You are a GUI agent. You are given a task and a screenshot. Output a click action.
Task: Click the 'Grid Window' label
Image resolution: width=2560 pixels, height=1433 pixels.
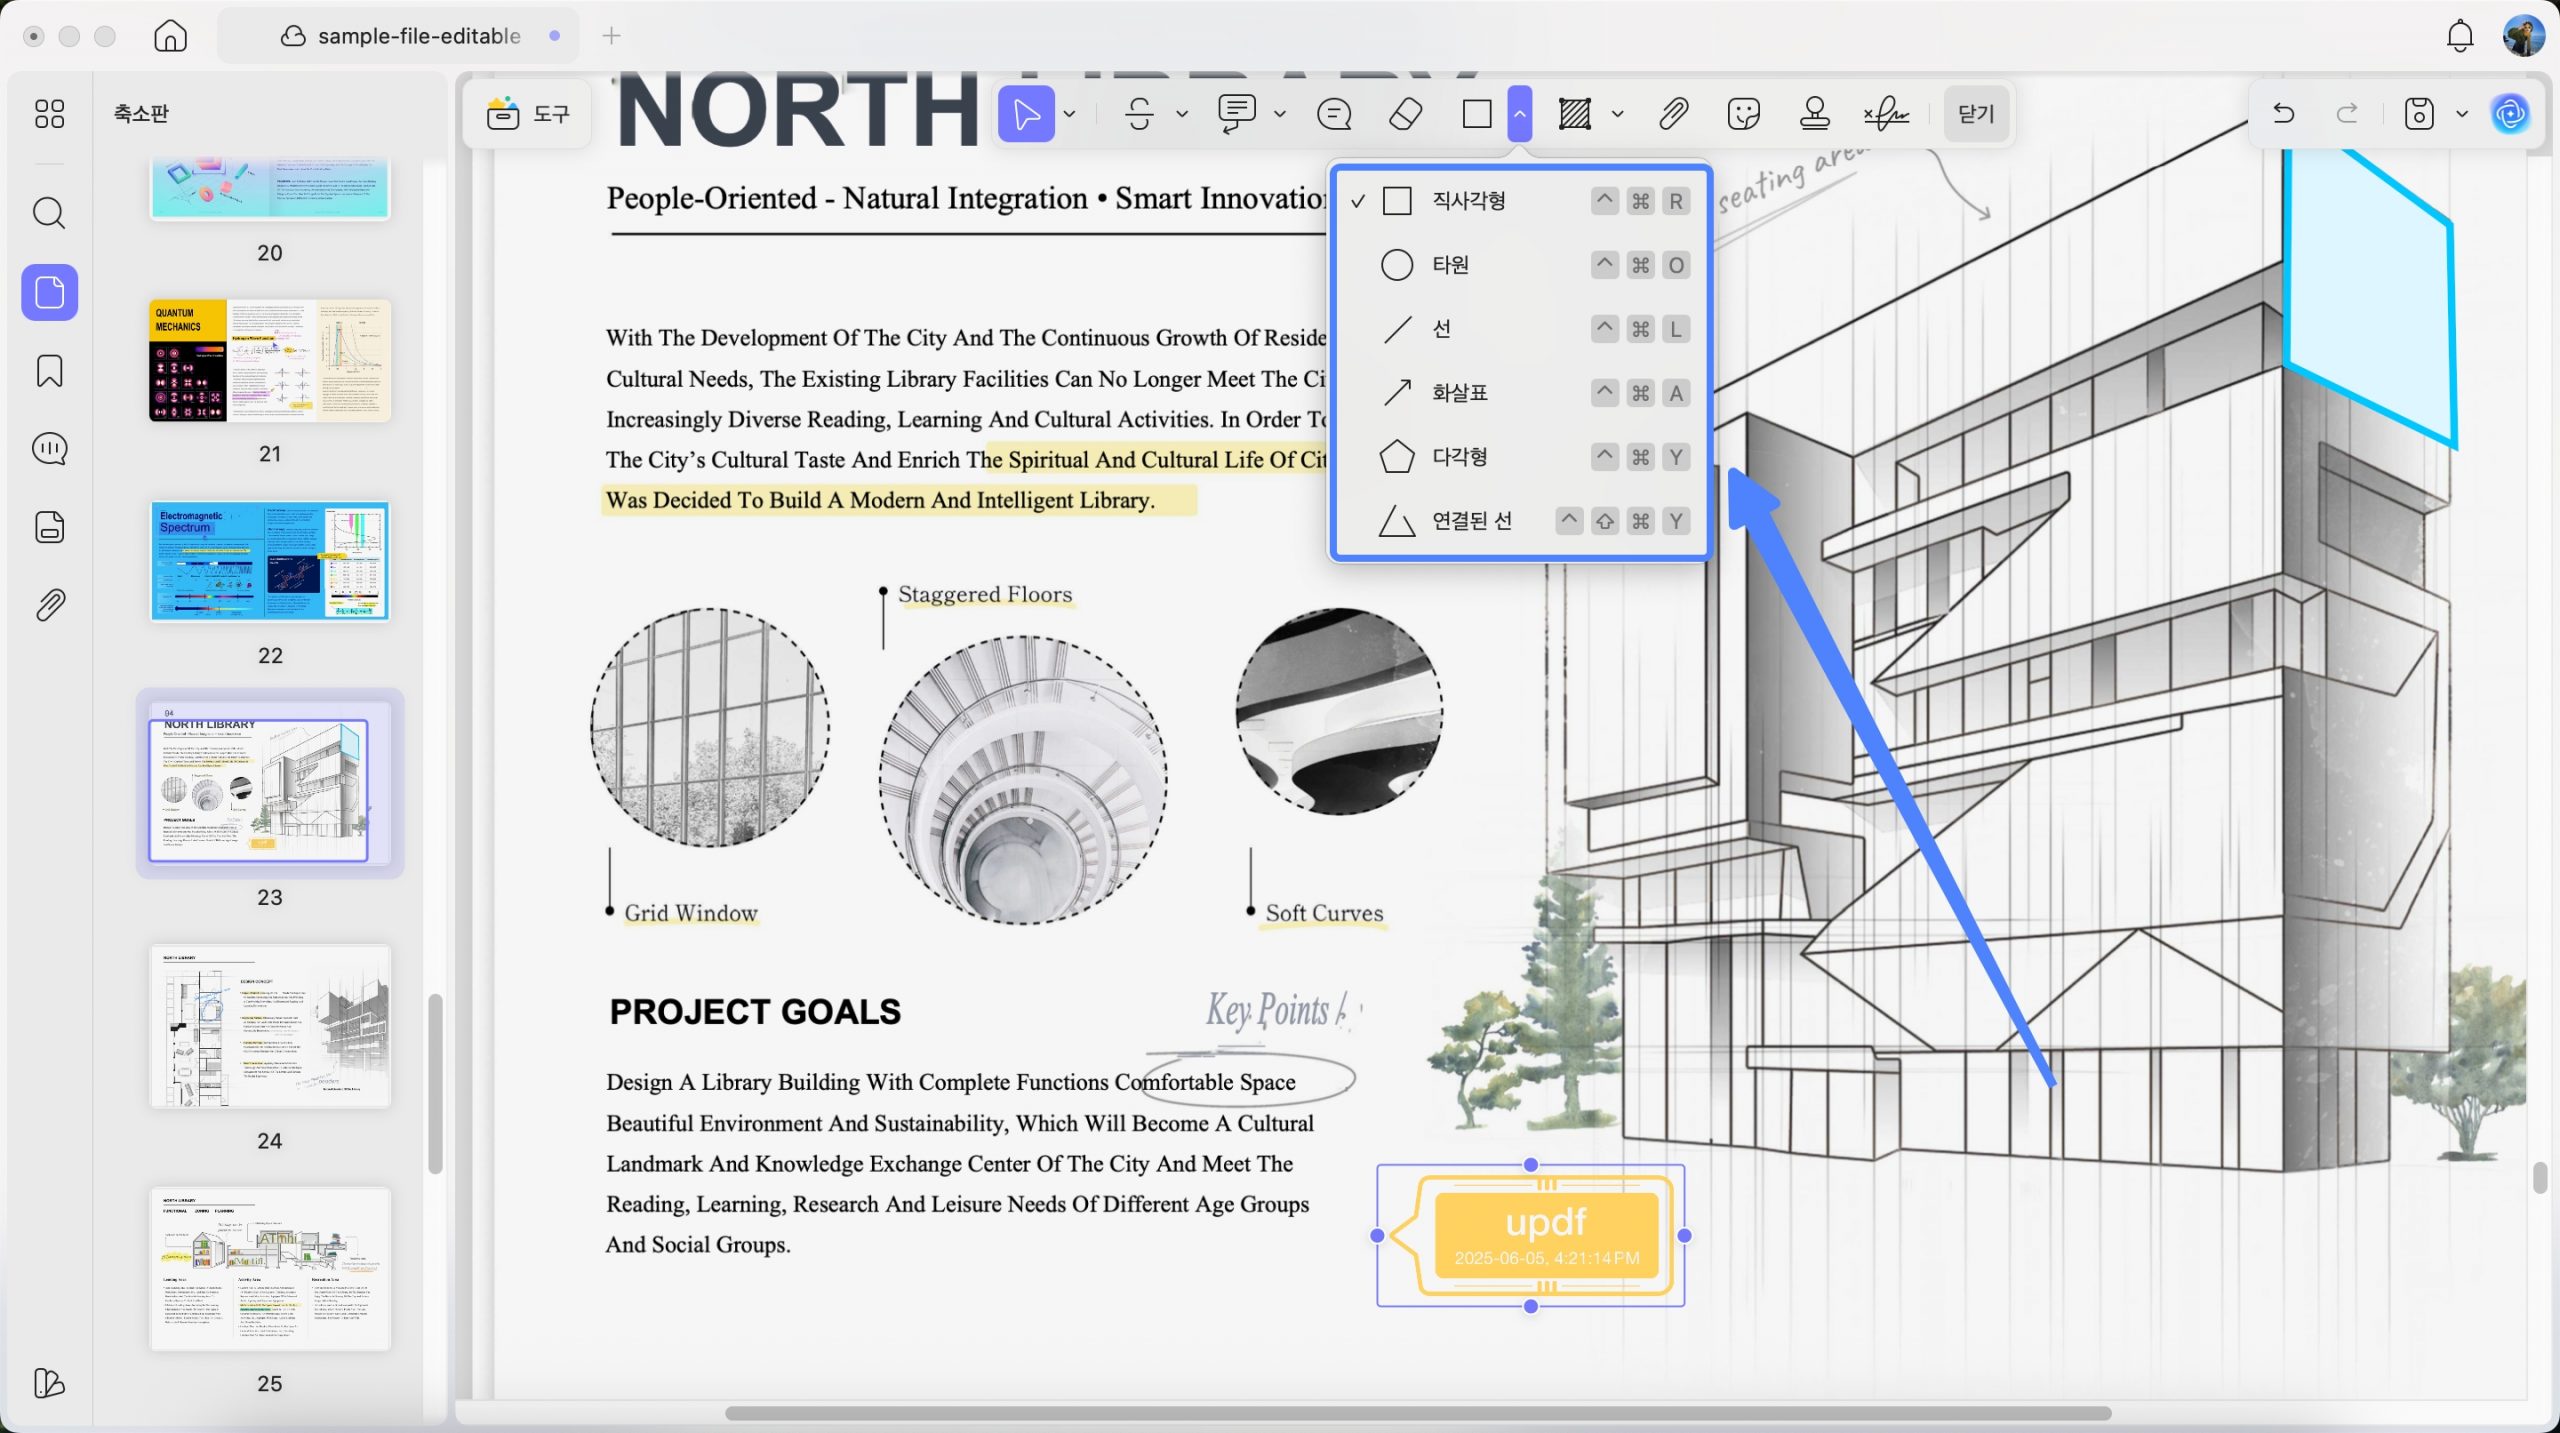point(690,913)
